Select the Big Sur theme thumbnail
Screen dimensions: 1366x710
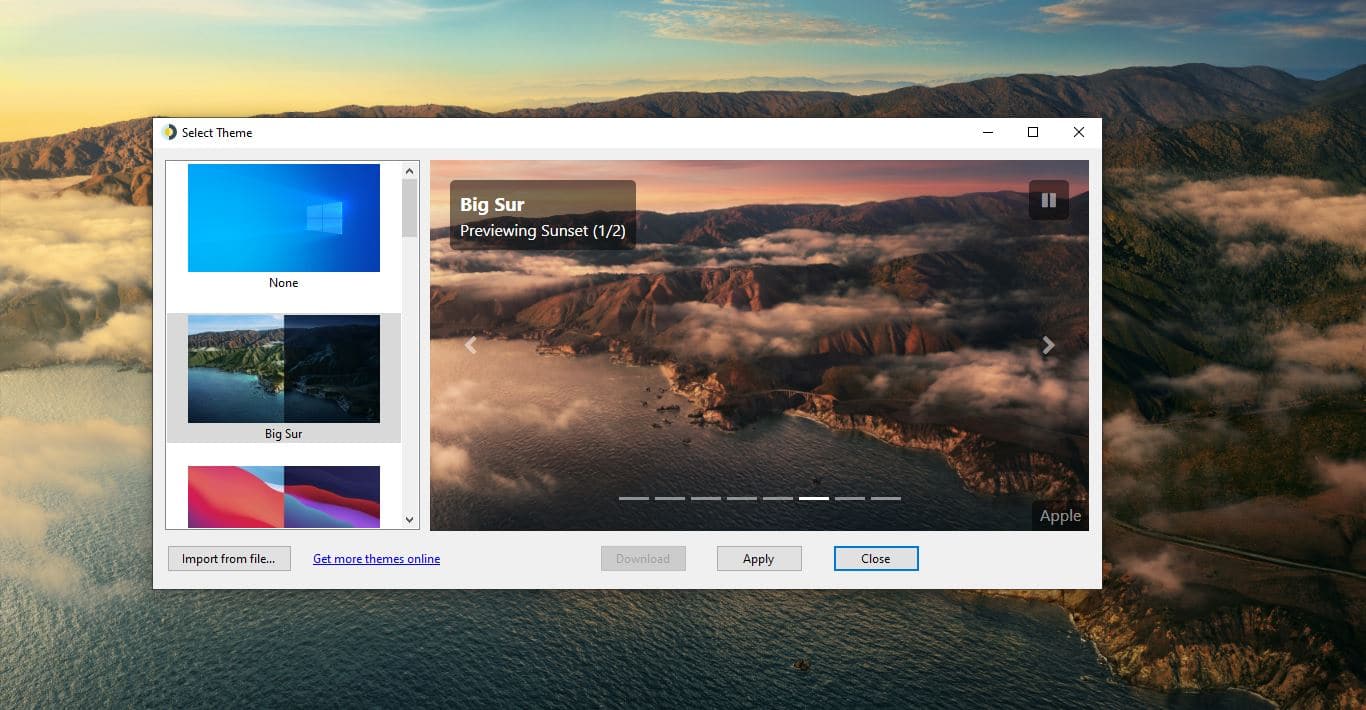click(284, 369)
